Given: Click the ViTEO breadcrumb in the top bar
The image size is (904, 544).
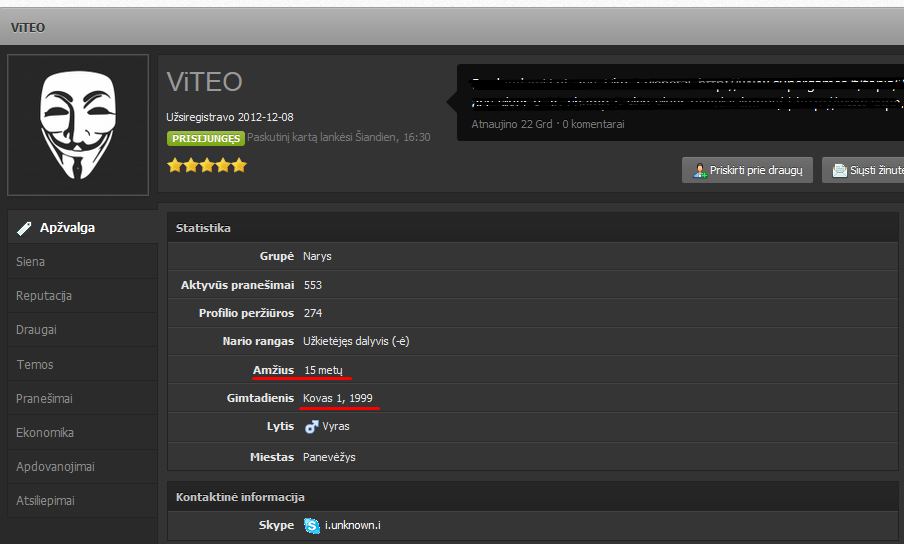Looking at the screenshot, I should pos(28,28).
